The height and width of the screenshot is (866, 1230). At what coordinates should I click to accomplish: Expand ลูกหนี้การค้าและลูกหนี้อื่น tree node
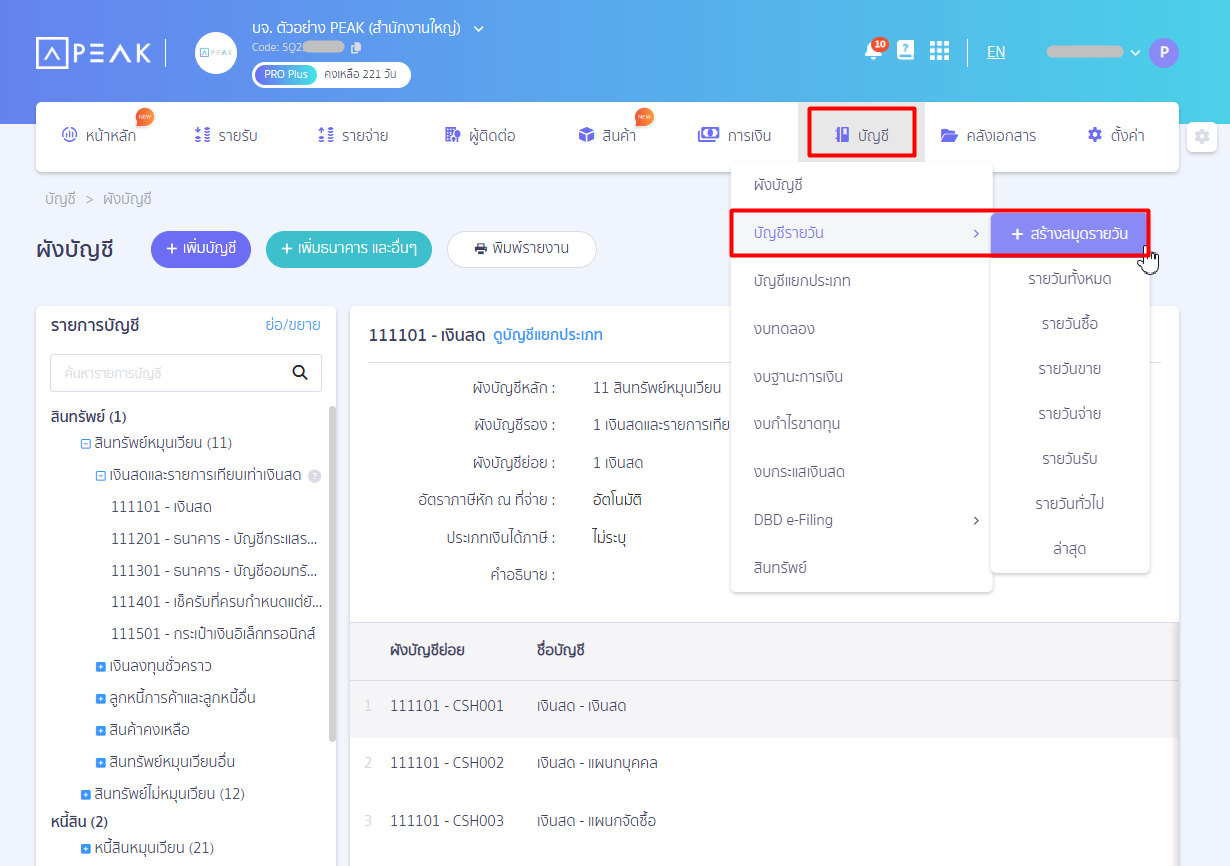click(x=101, y=698)
